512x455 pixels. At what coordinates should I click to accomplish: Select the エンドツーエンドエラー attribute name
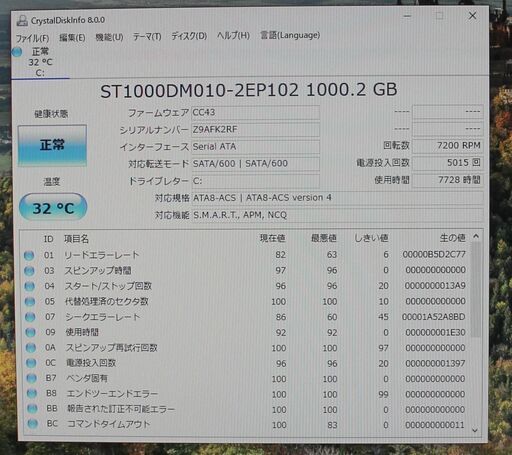point(112,393)
